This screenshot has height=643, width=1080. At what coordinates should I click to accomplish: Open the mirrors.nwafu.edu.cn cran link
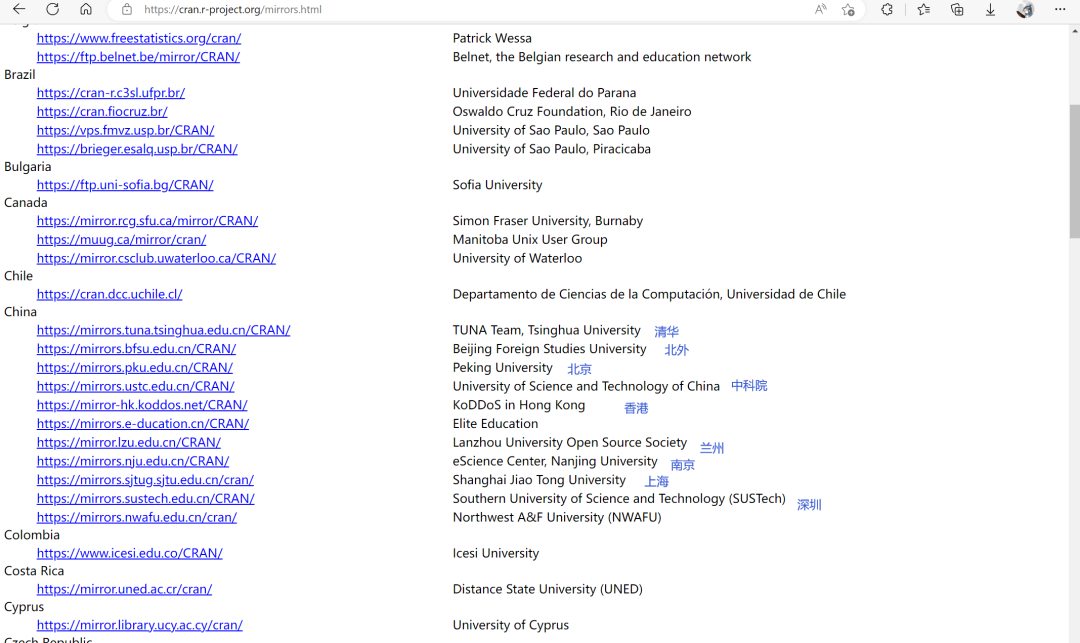[136, 517]
